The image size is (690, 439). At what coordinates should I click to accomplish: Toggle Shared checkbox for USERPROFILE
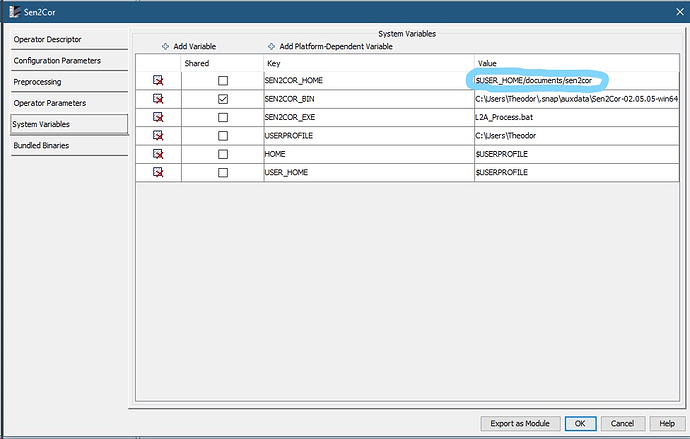coord(223,135)
